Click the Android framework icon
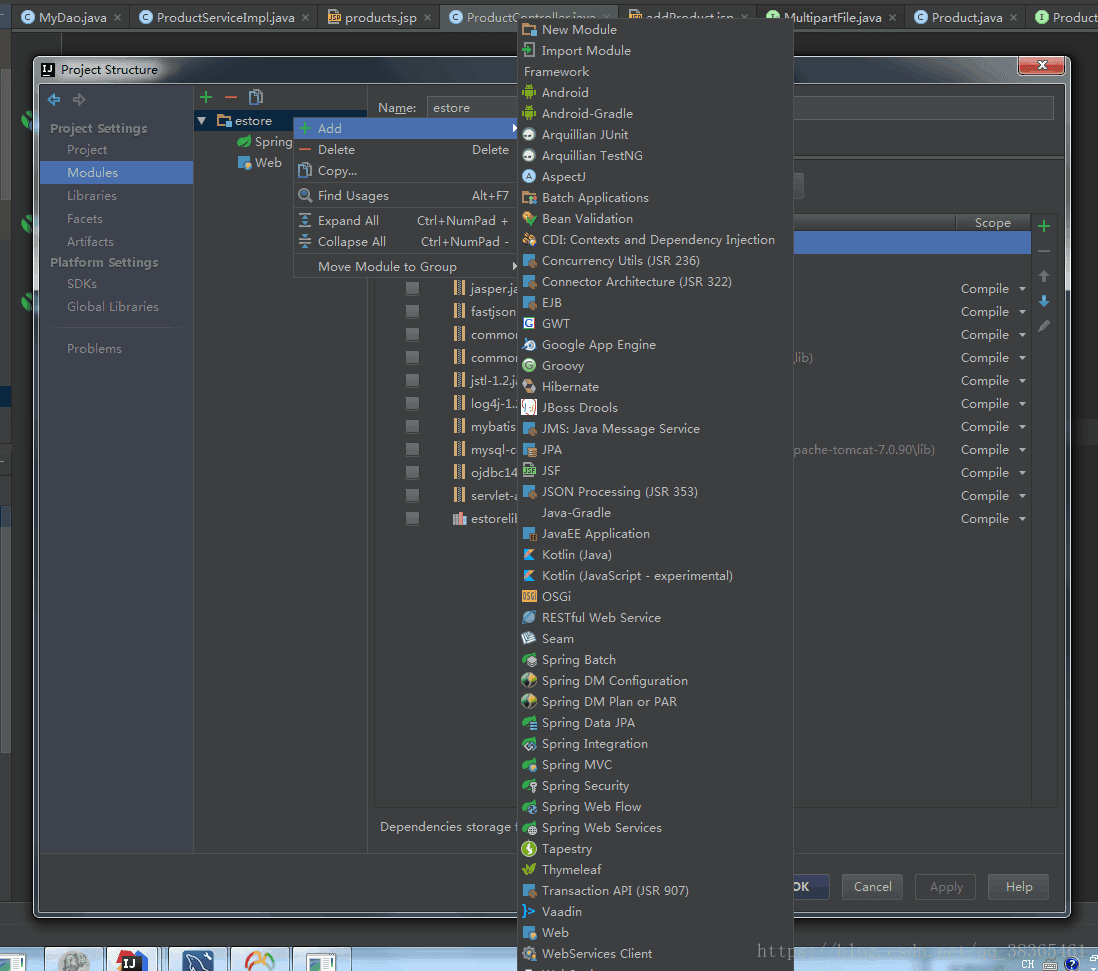1098x971 pixels. (x=529, y=92)
